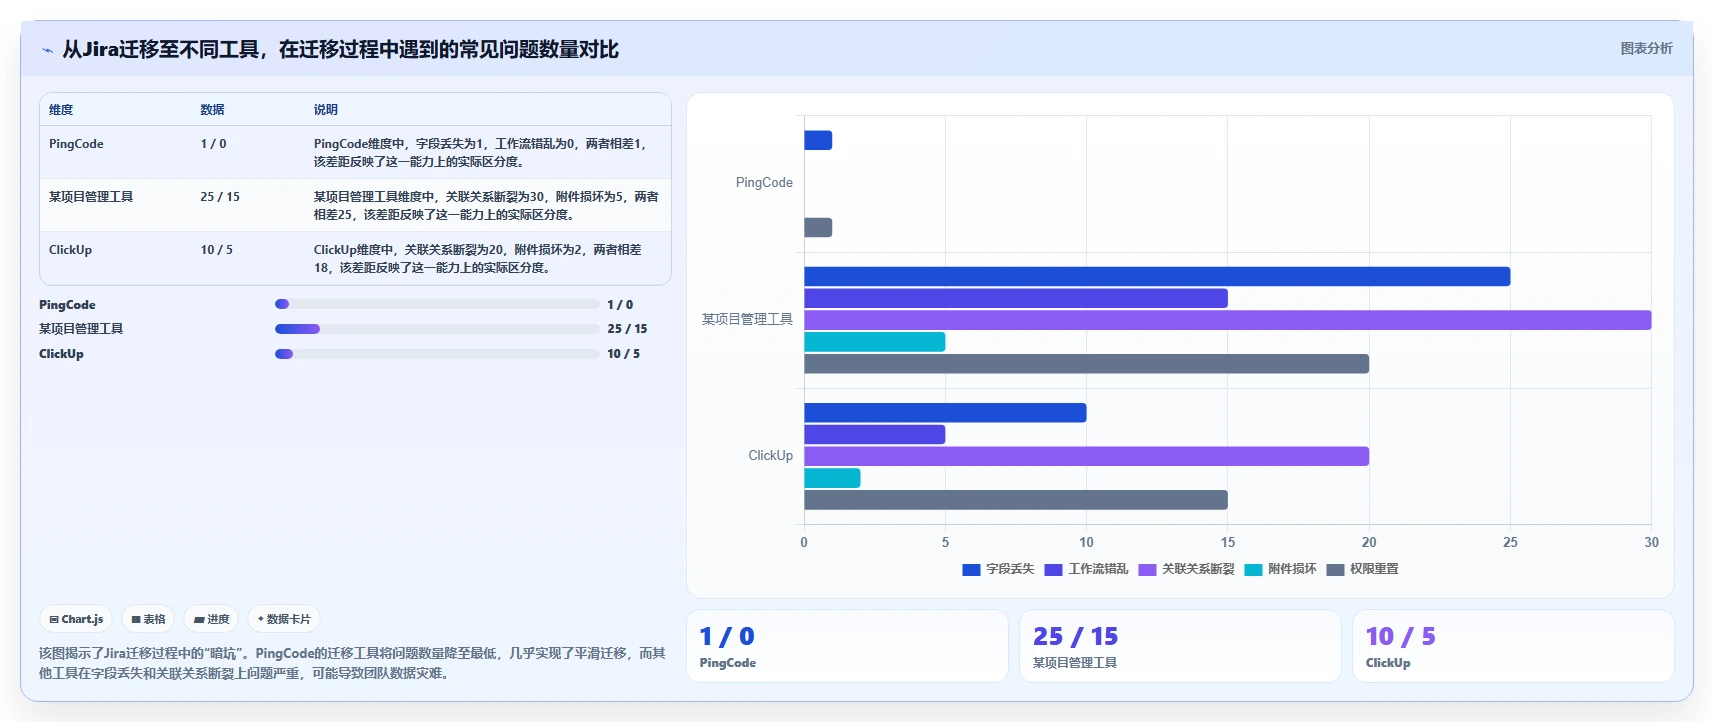Click the 数据 column header

(212, 110)
